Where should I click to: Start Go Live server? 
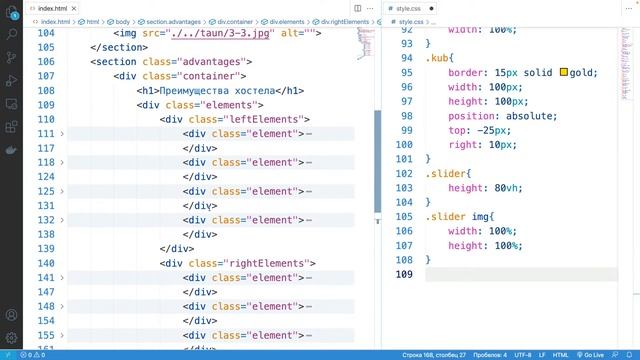click(590, 355)
